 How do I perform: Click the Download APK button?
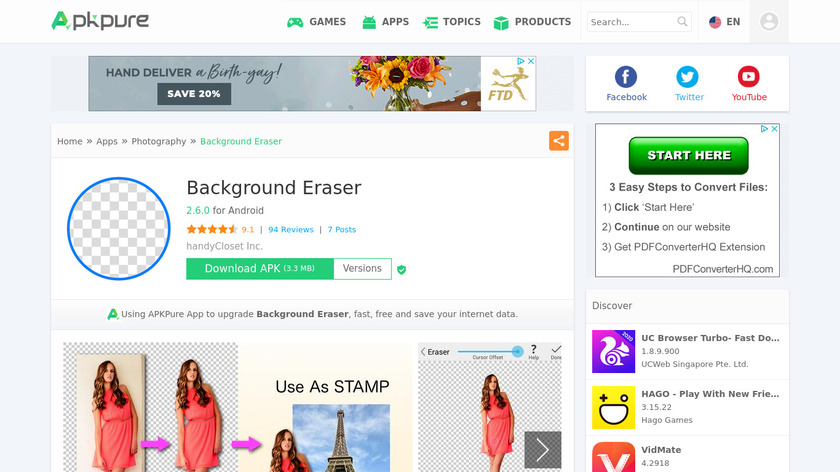pyautogui.click(x=260, y=268)
